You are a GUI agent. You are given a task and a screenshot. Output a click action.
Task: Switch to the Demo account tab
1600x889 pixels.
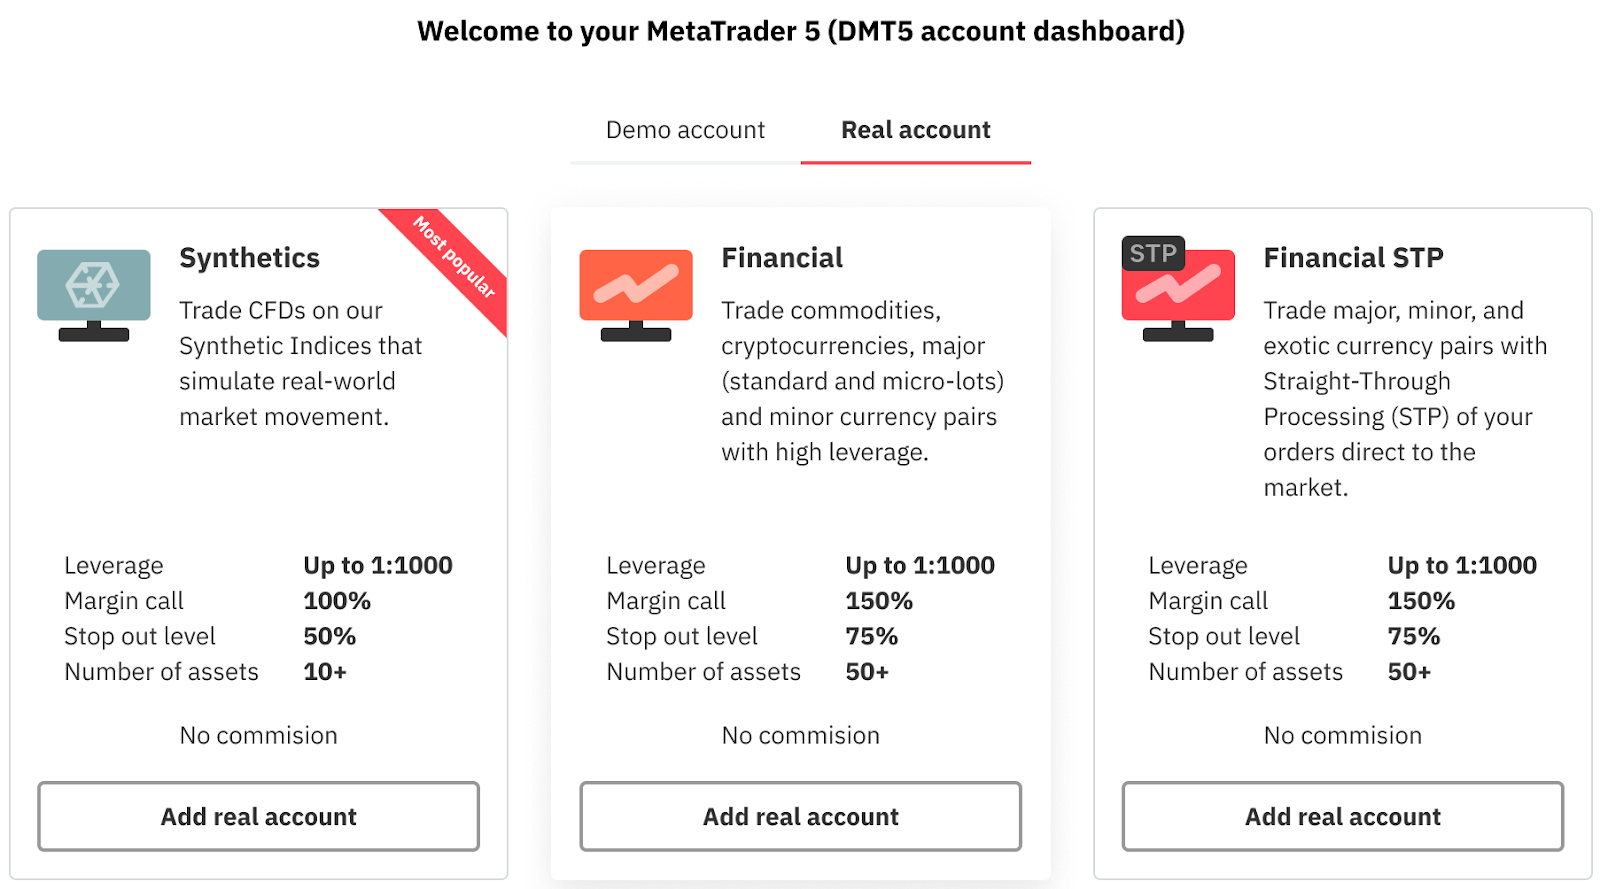point(685,130)
